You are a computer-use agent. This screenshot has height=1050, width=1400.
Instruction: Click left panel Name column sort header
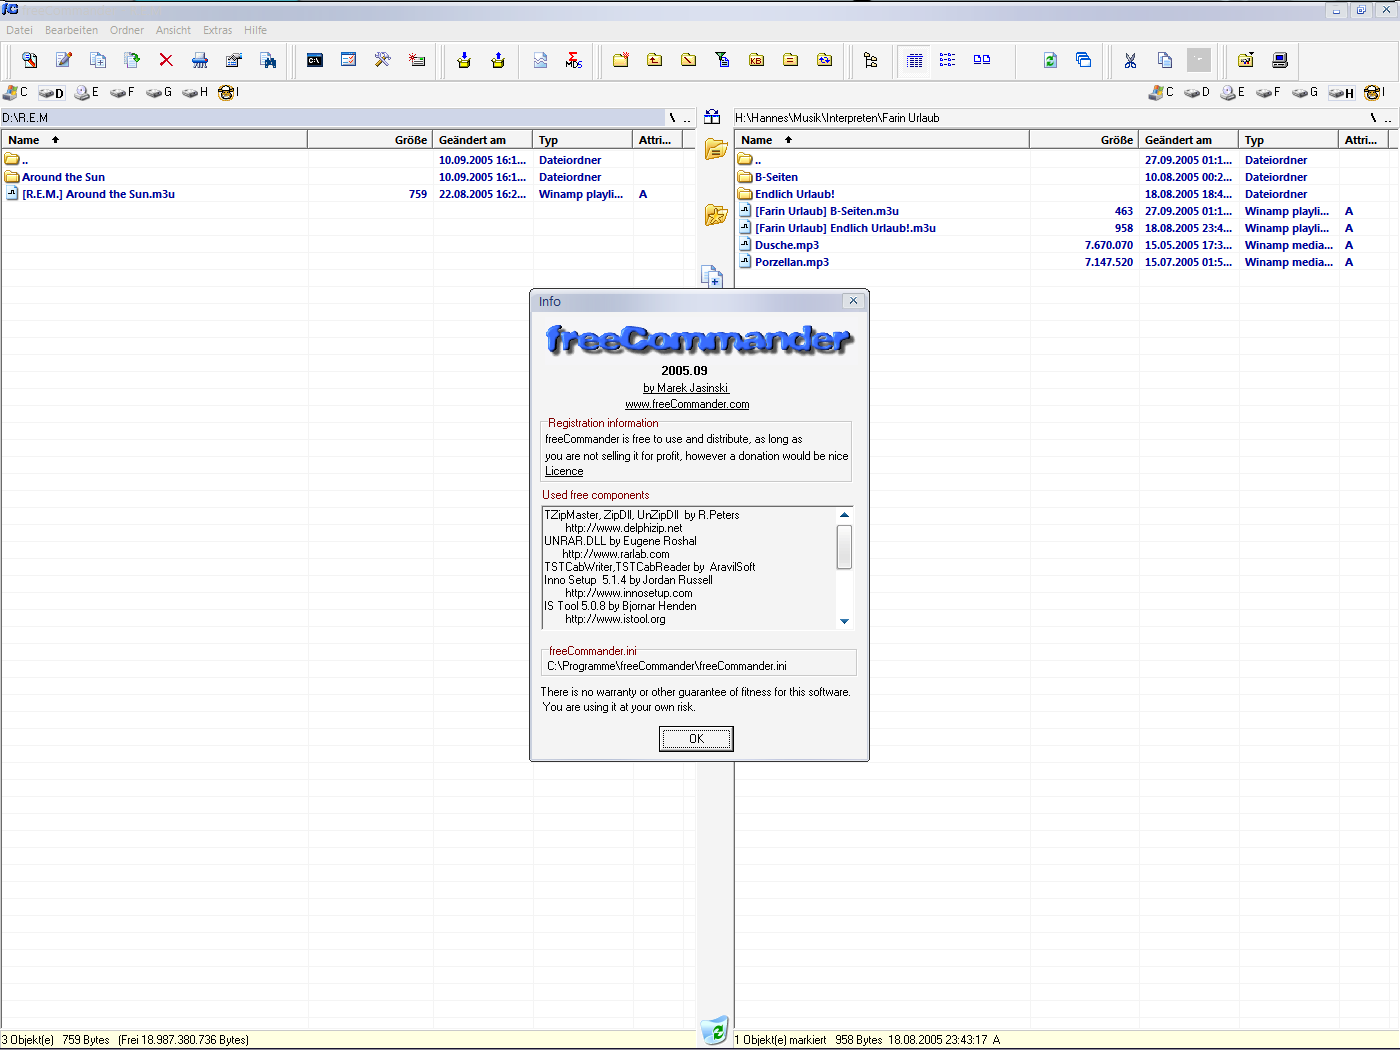pyautogui.click(x=154, y=140)
